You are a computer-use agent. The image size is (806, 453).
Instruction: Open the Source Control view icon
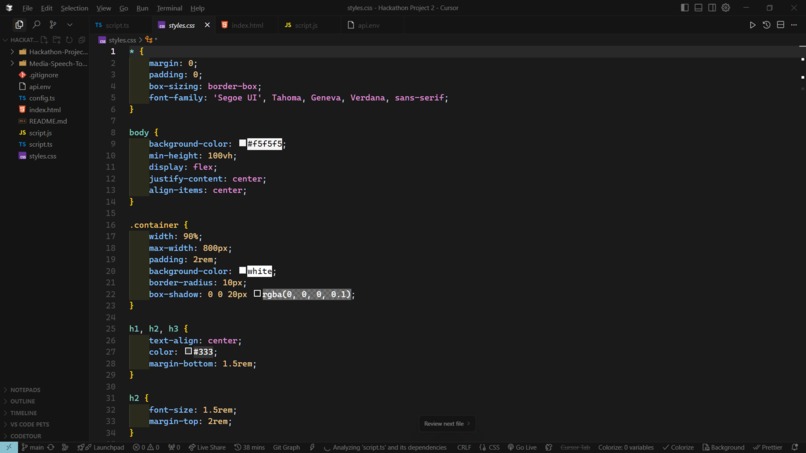[52, 25]
